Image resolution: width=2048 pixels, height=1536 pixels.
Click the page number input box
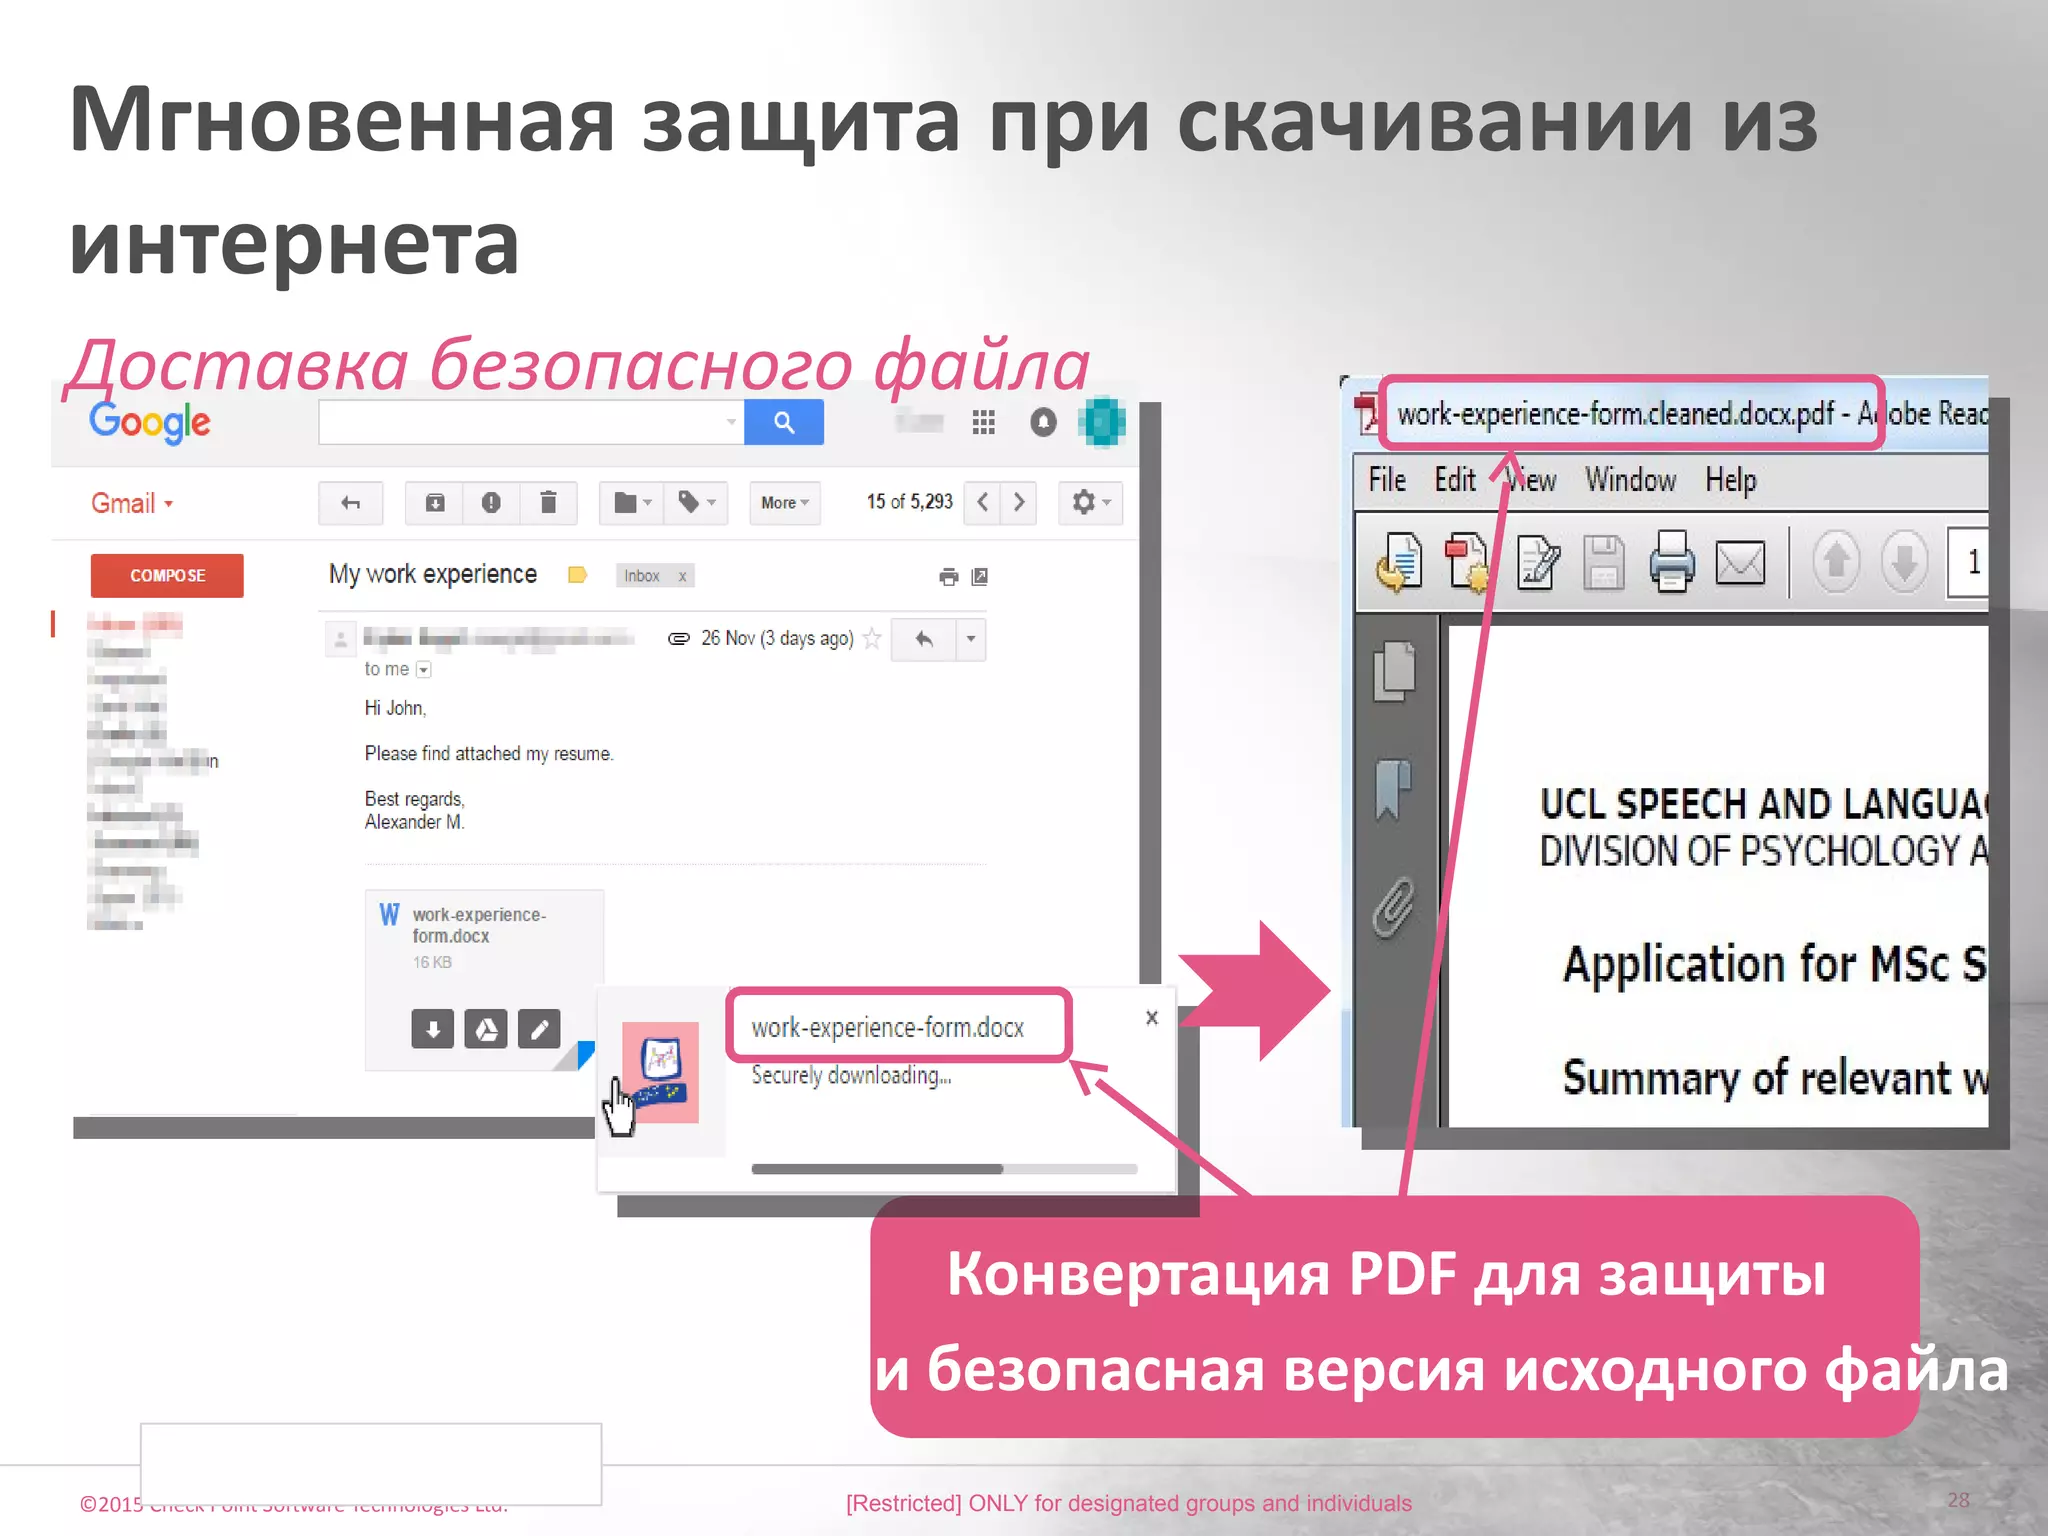click(x=1968, y=562)
